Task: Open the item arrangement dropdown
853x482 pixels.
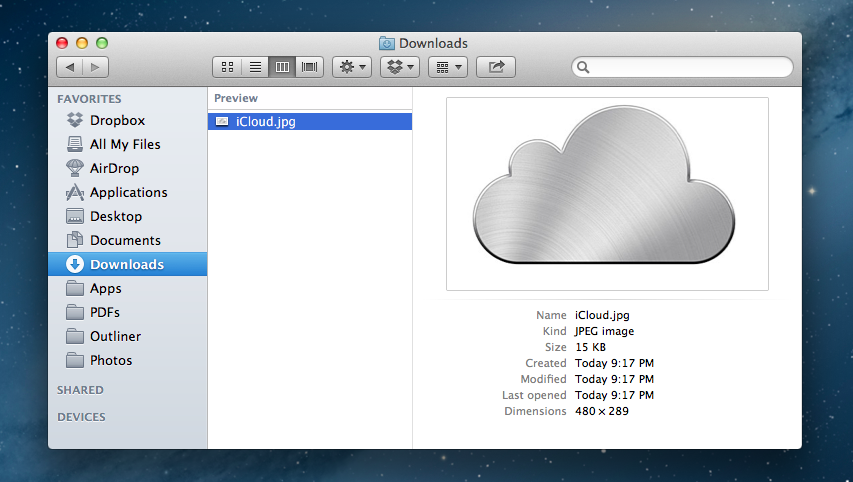Action: (x=448, y=67)
